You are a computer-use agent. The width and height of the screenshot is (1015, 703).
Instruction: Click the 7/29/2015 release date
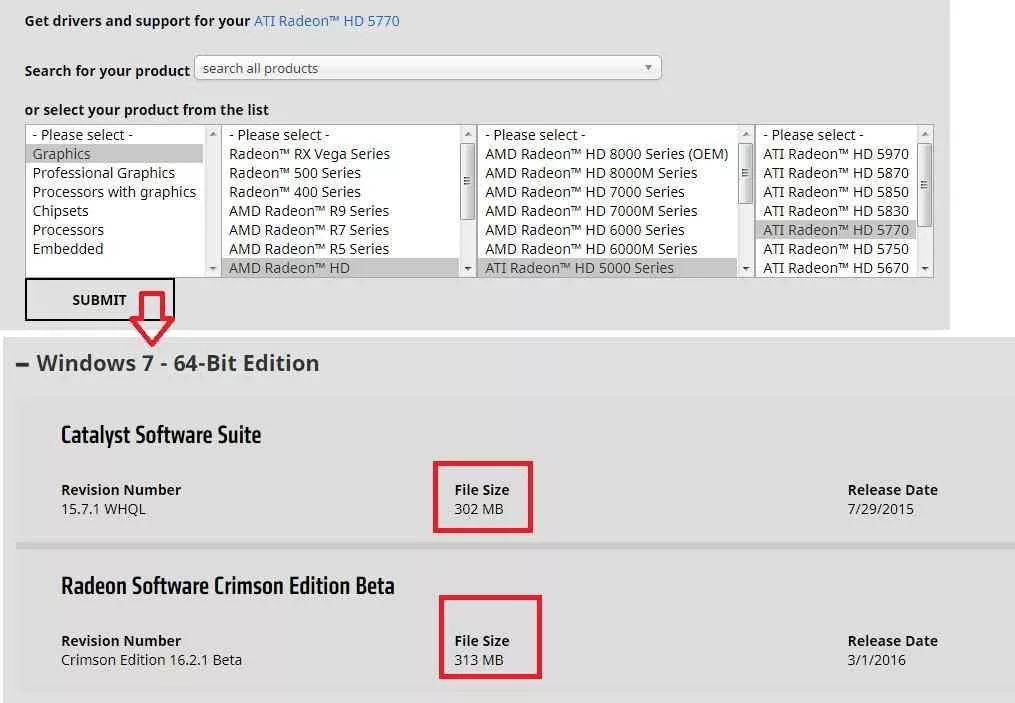click(x=881, y=509)
